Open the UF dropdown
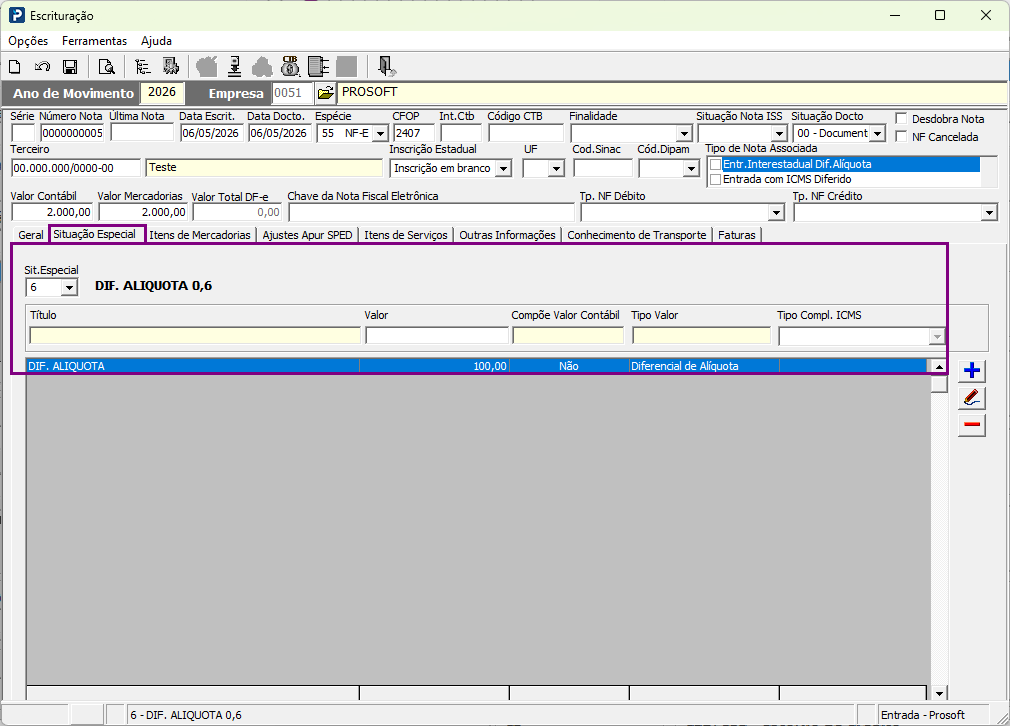Screen dimensions: 1010x726 tap(556, 169)
